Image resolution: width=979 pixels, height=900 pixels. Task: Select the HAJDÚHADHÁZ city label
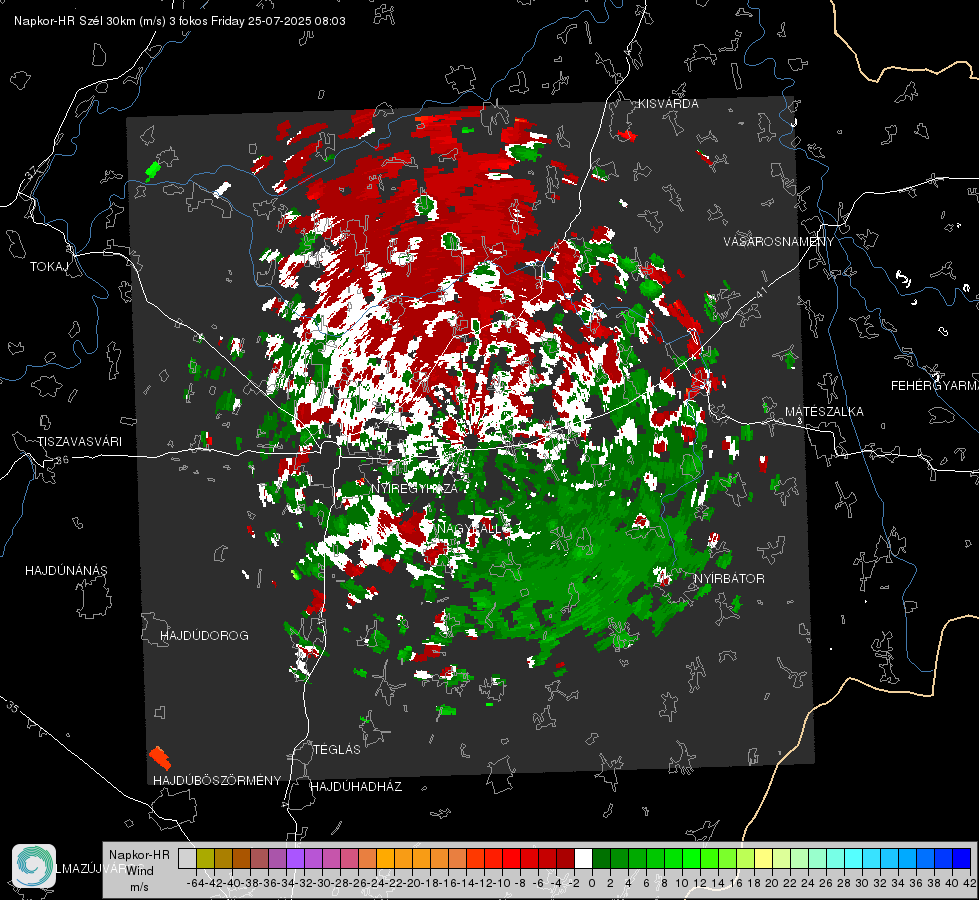click(356, 787)
